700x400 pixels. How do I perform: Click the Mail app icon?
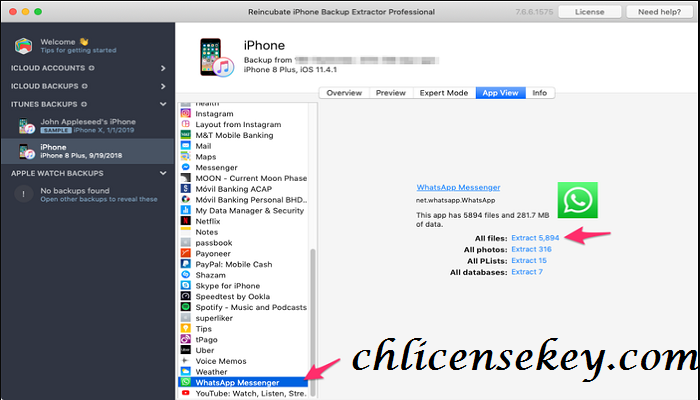pos(186,146)
